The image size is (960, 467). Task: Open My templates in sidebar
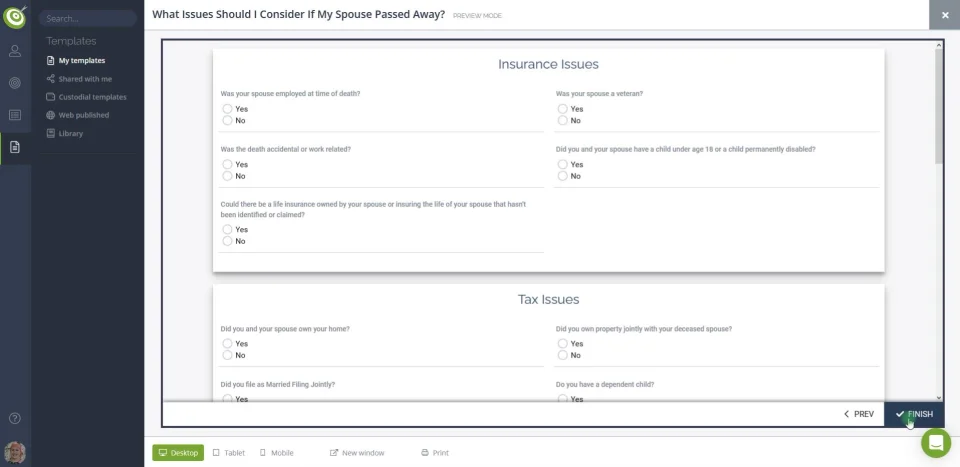click(x=80, y=61)
